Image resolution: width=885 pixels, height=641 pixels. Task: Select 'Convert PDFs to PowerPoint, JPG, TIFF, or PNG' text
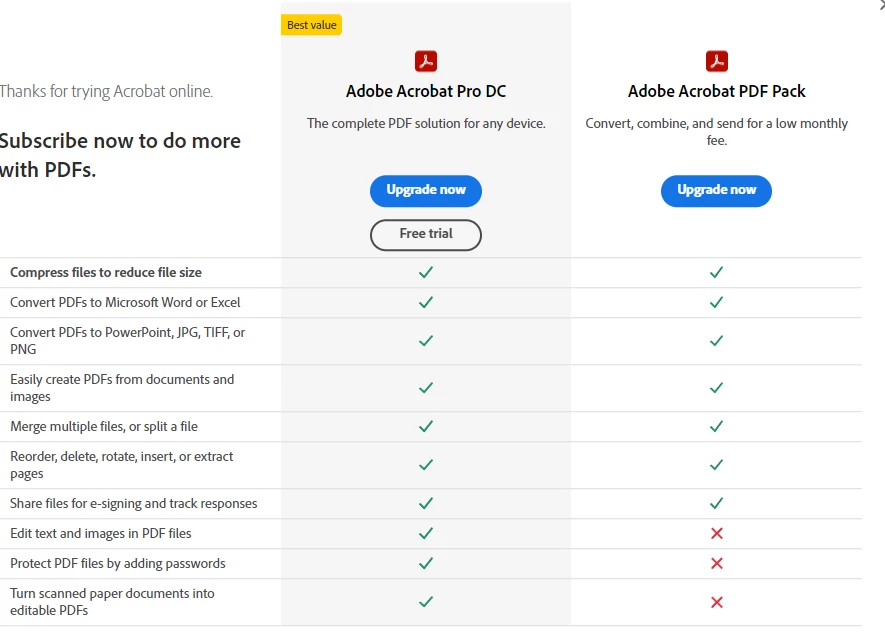tap(128, 341)
